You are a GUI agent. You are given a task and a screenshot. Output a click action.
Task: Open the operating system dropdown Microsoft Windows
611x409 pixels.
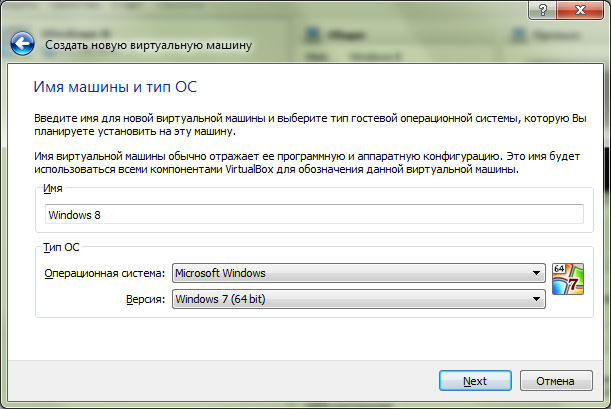[358, 273]
